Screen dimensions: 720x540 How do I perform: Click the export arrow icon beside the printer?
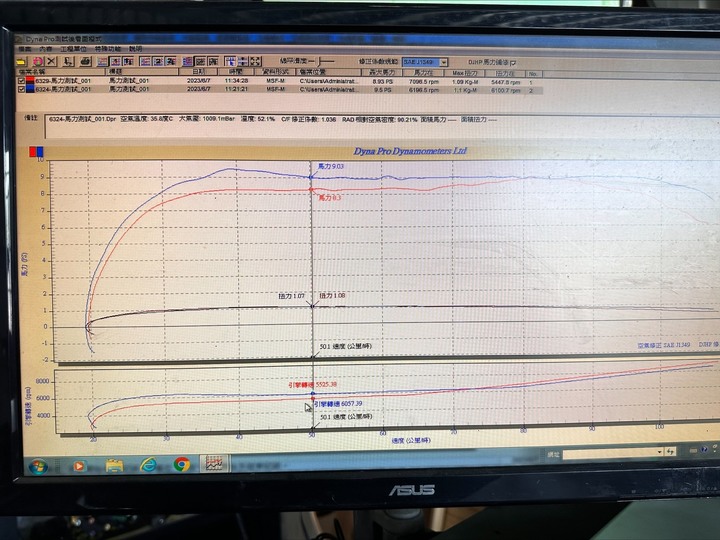coord(68,61)
